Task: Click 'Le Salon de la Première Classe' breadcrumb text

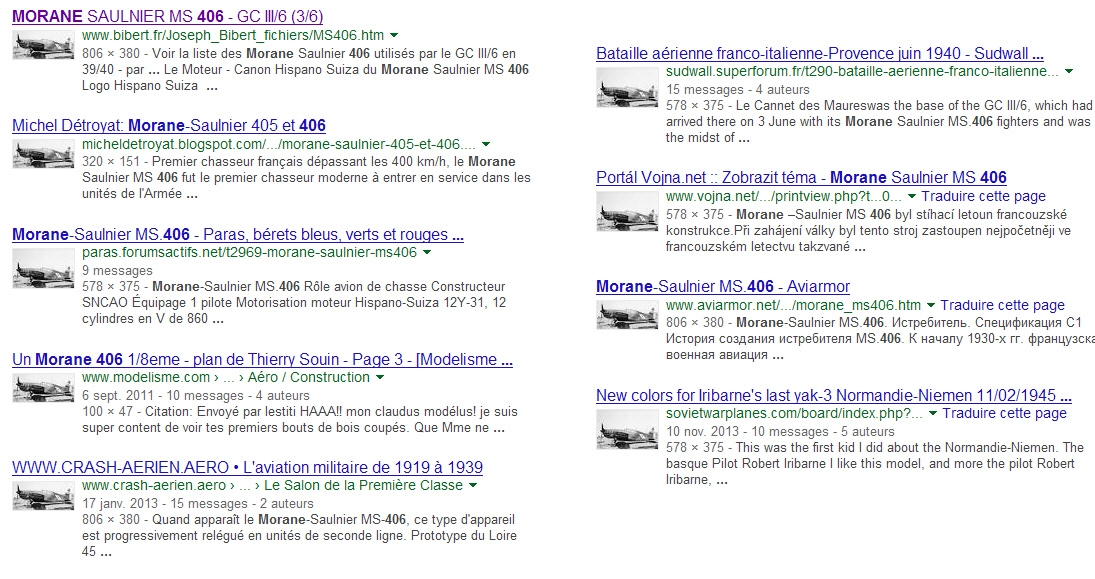Action: pyautogui.click(x=363, y=485)
